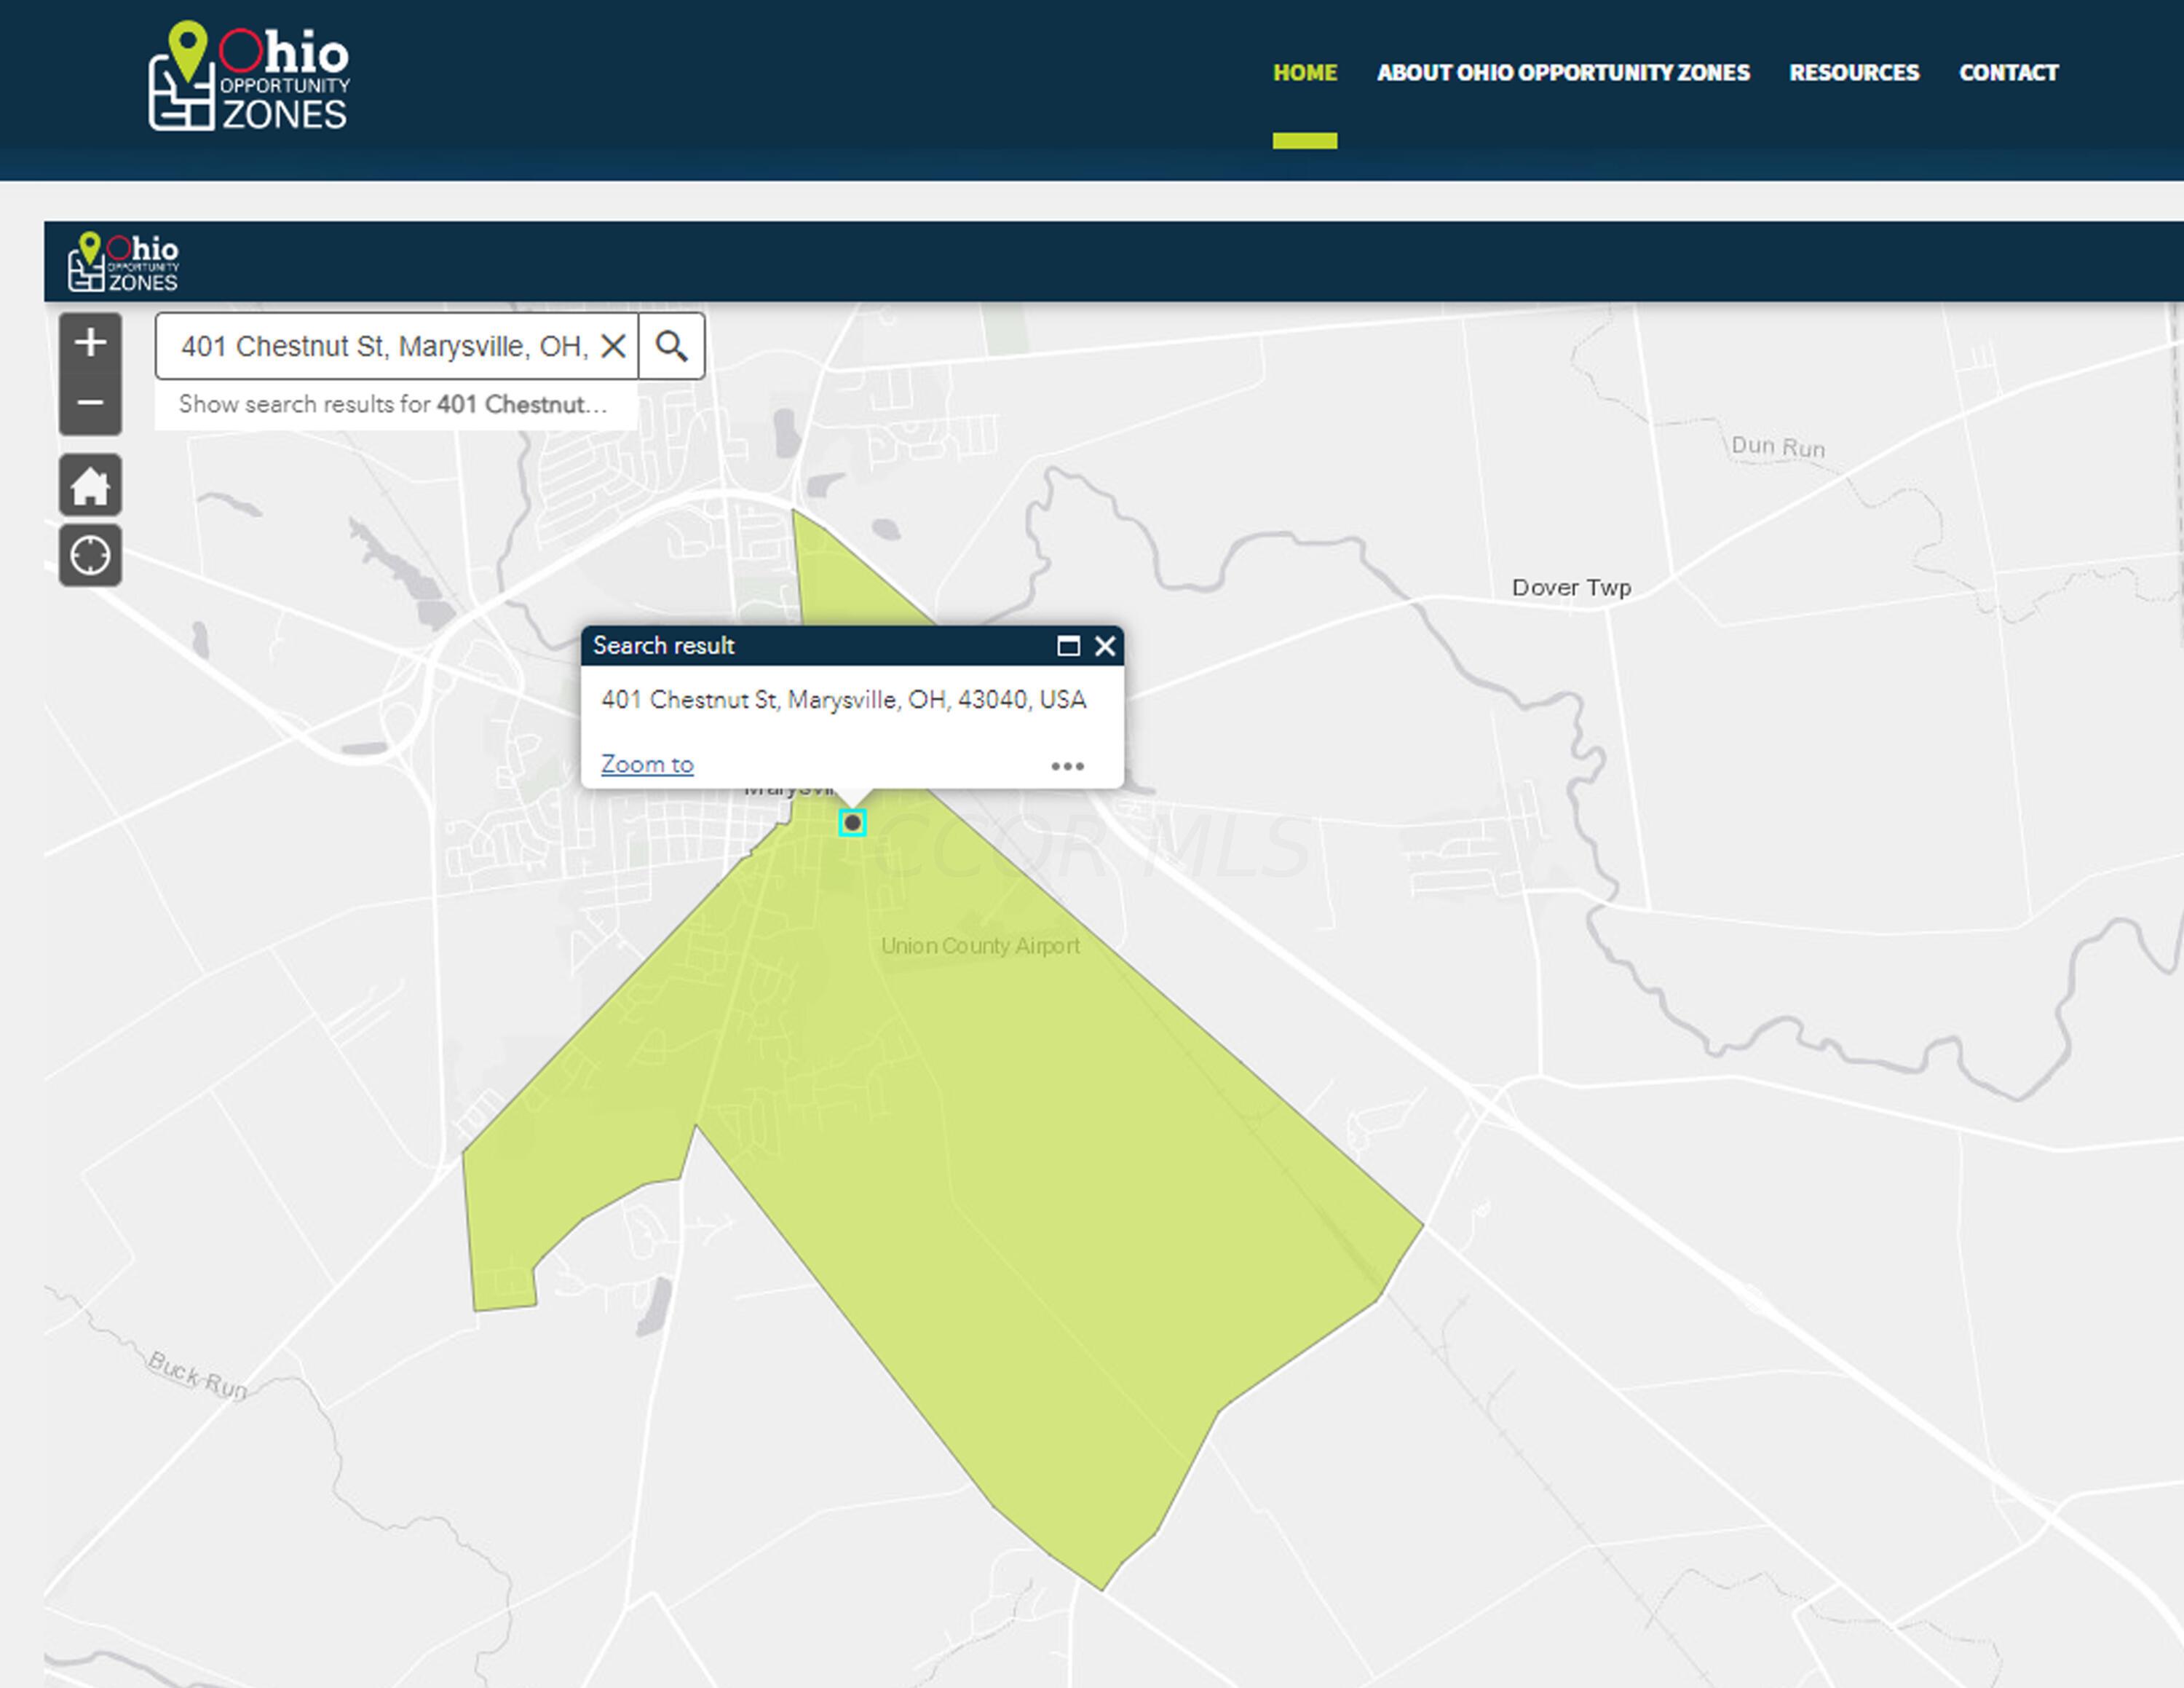
Task: Click the small Ohio Zones map app logo
Action: [123, 262]
